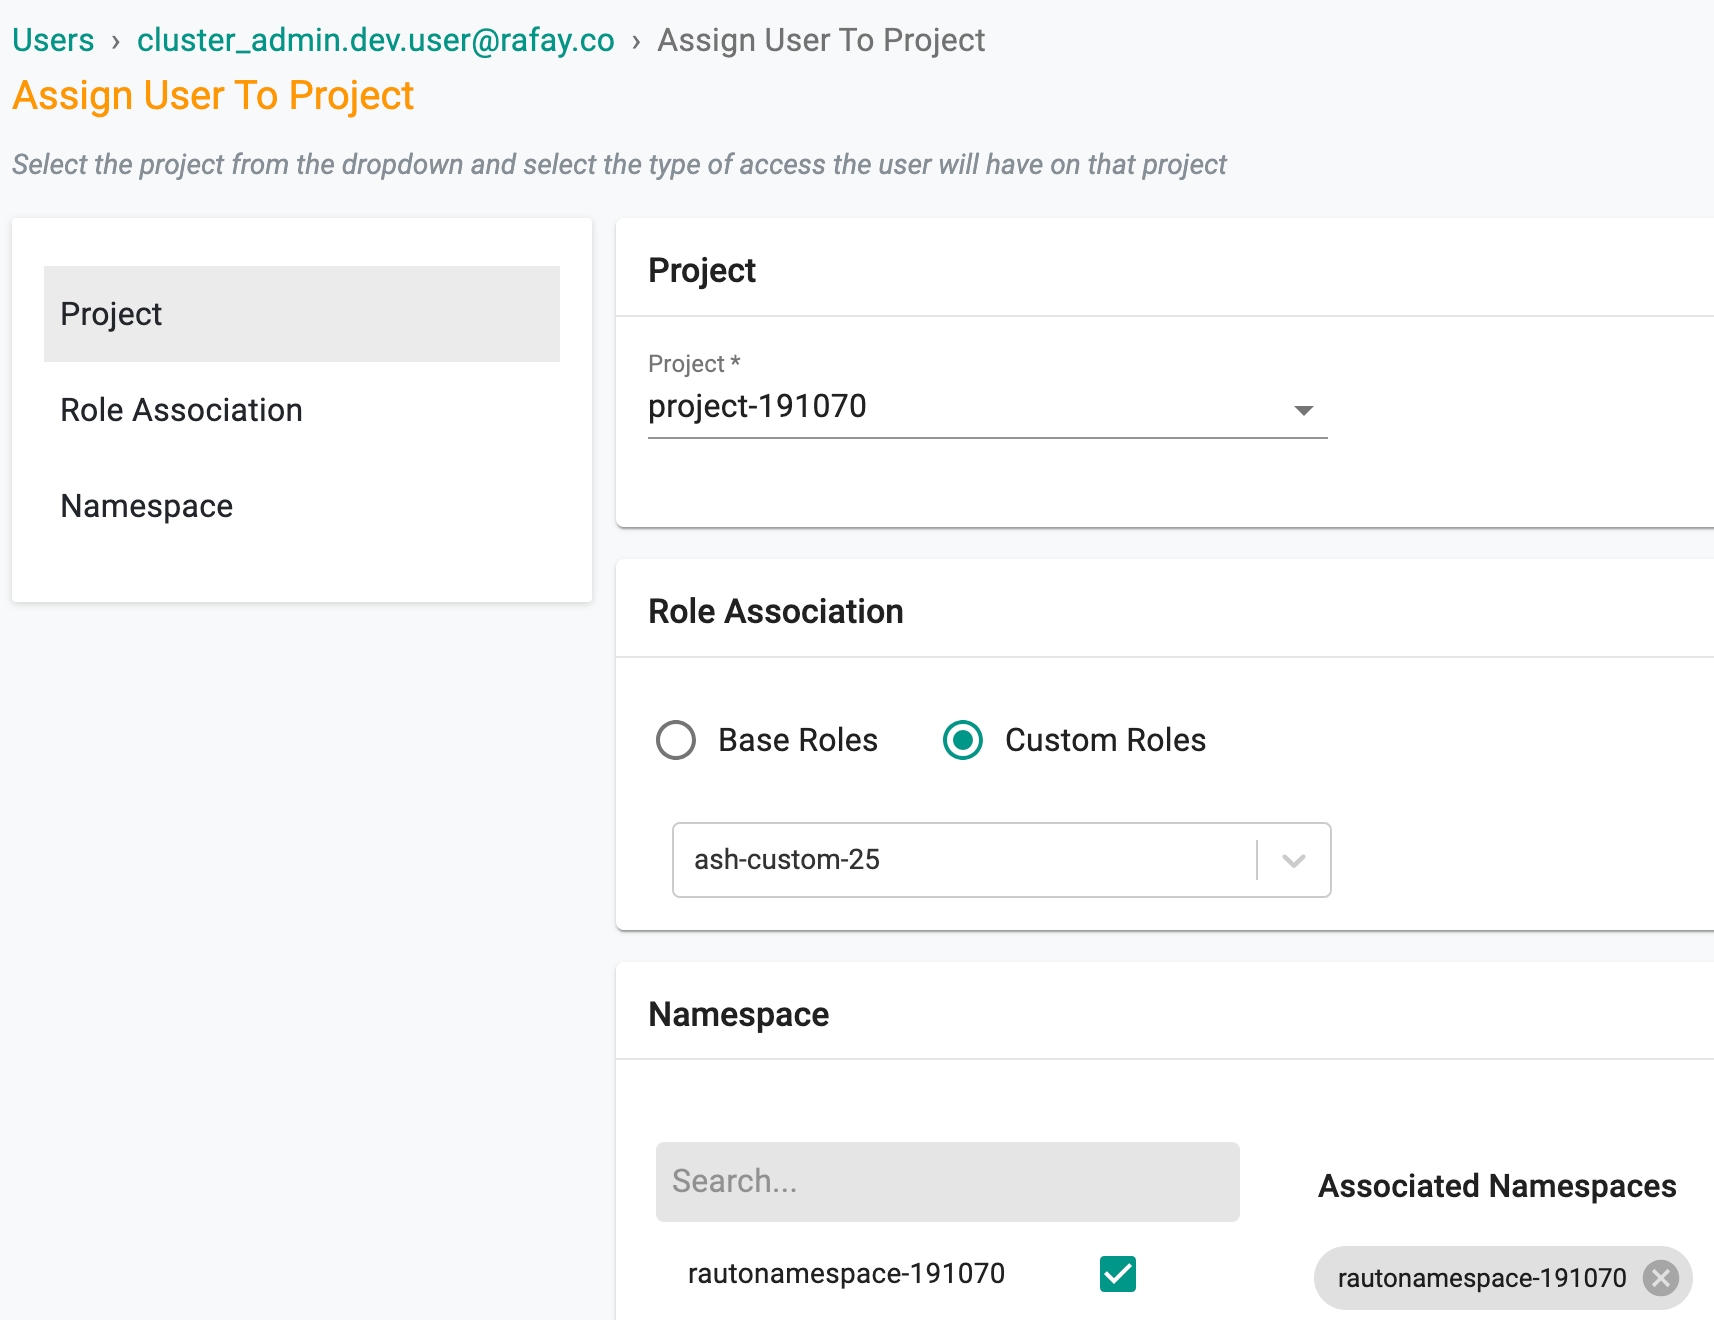Click the Role Association panel heading

776,611
